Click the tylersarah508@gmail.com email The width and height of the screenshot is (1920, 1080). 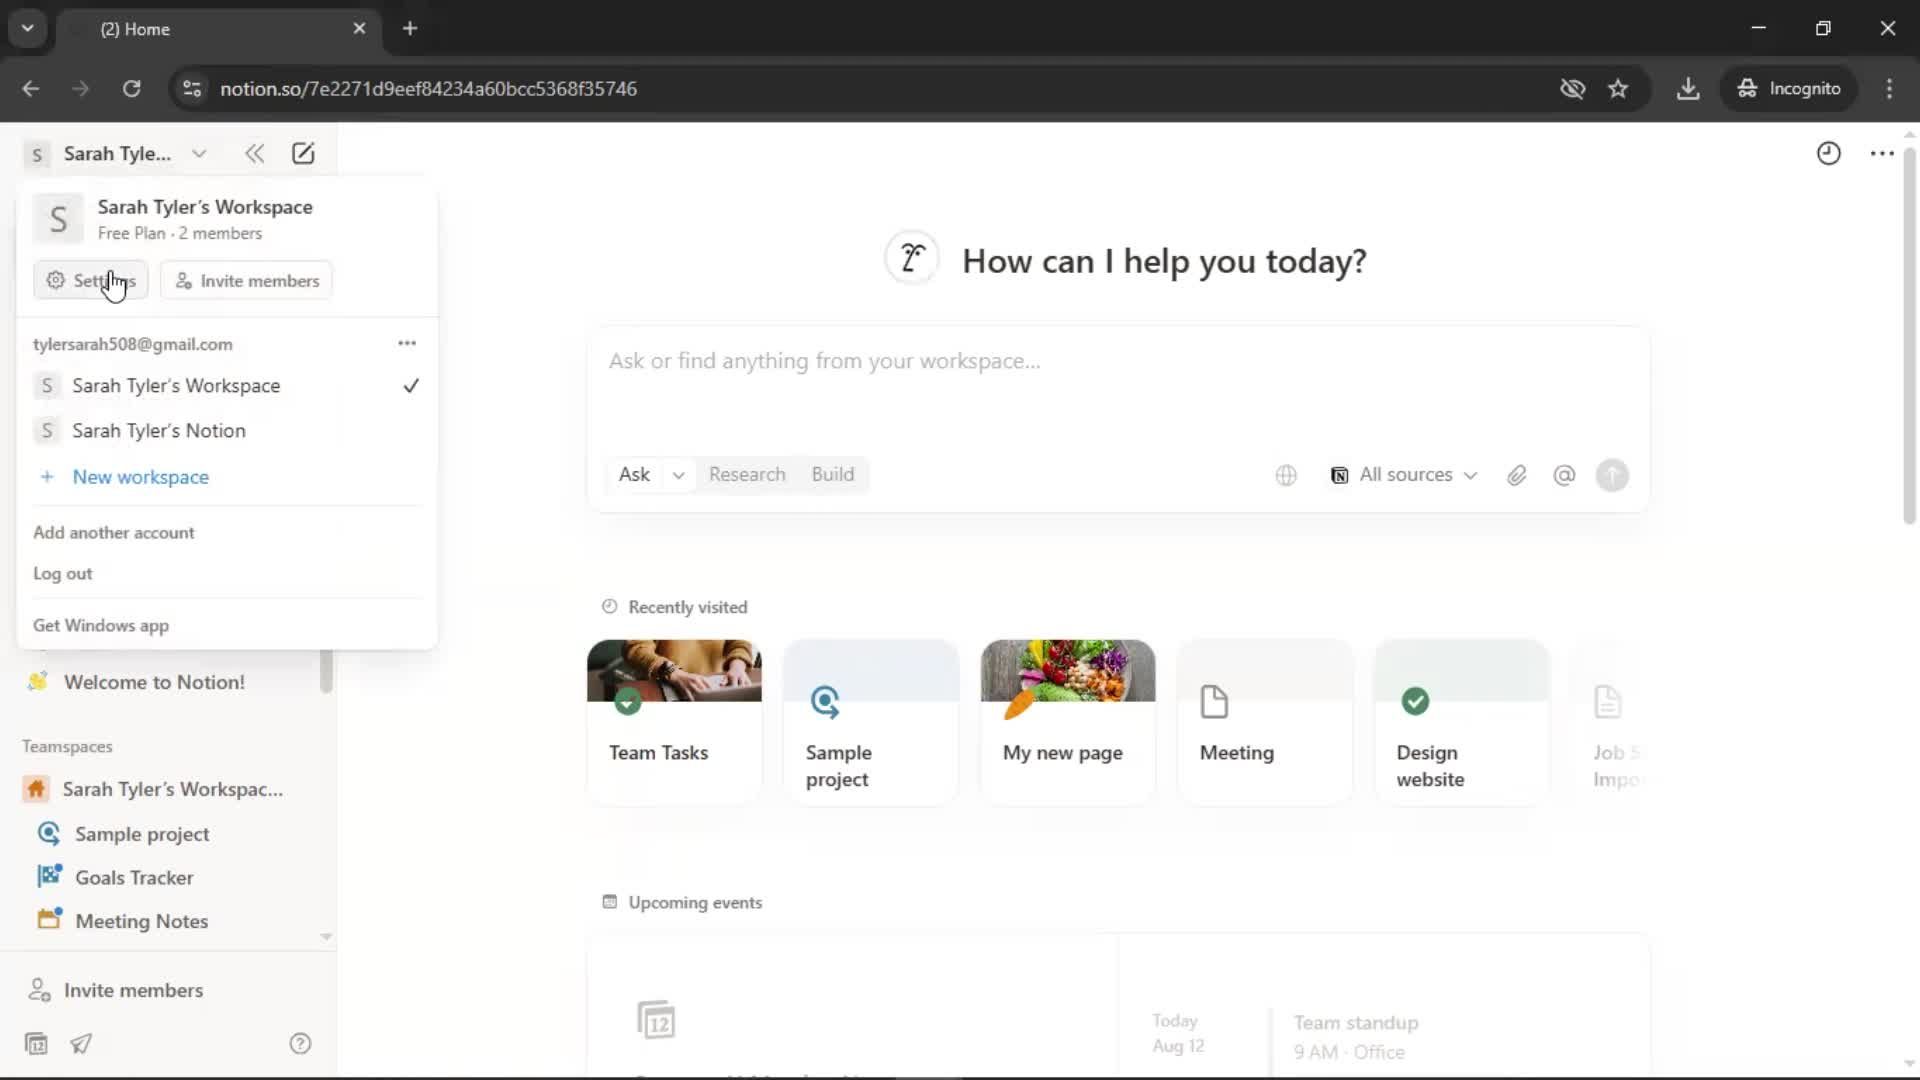pos(133,344)
